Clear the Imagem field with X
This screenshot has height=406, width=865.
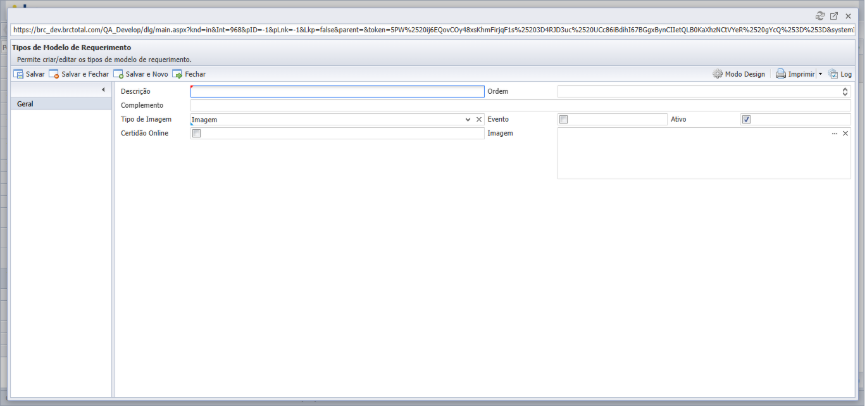click(845, 133)
